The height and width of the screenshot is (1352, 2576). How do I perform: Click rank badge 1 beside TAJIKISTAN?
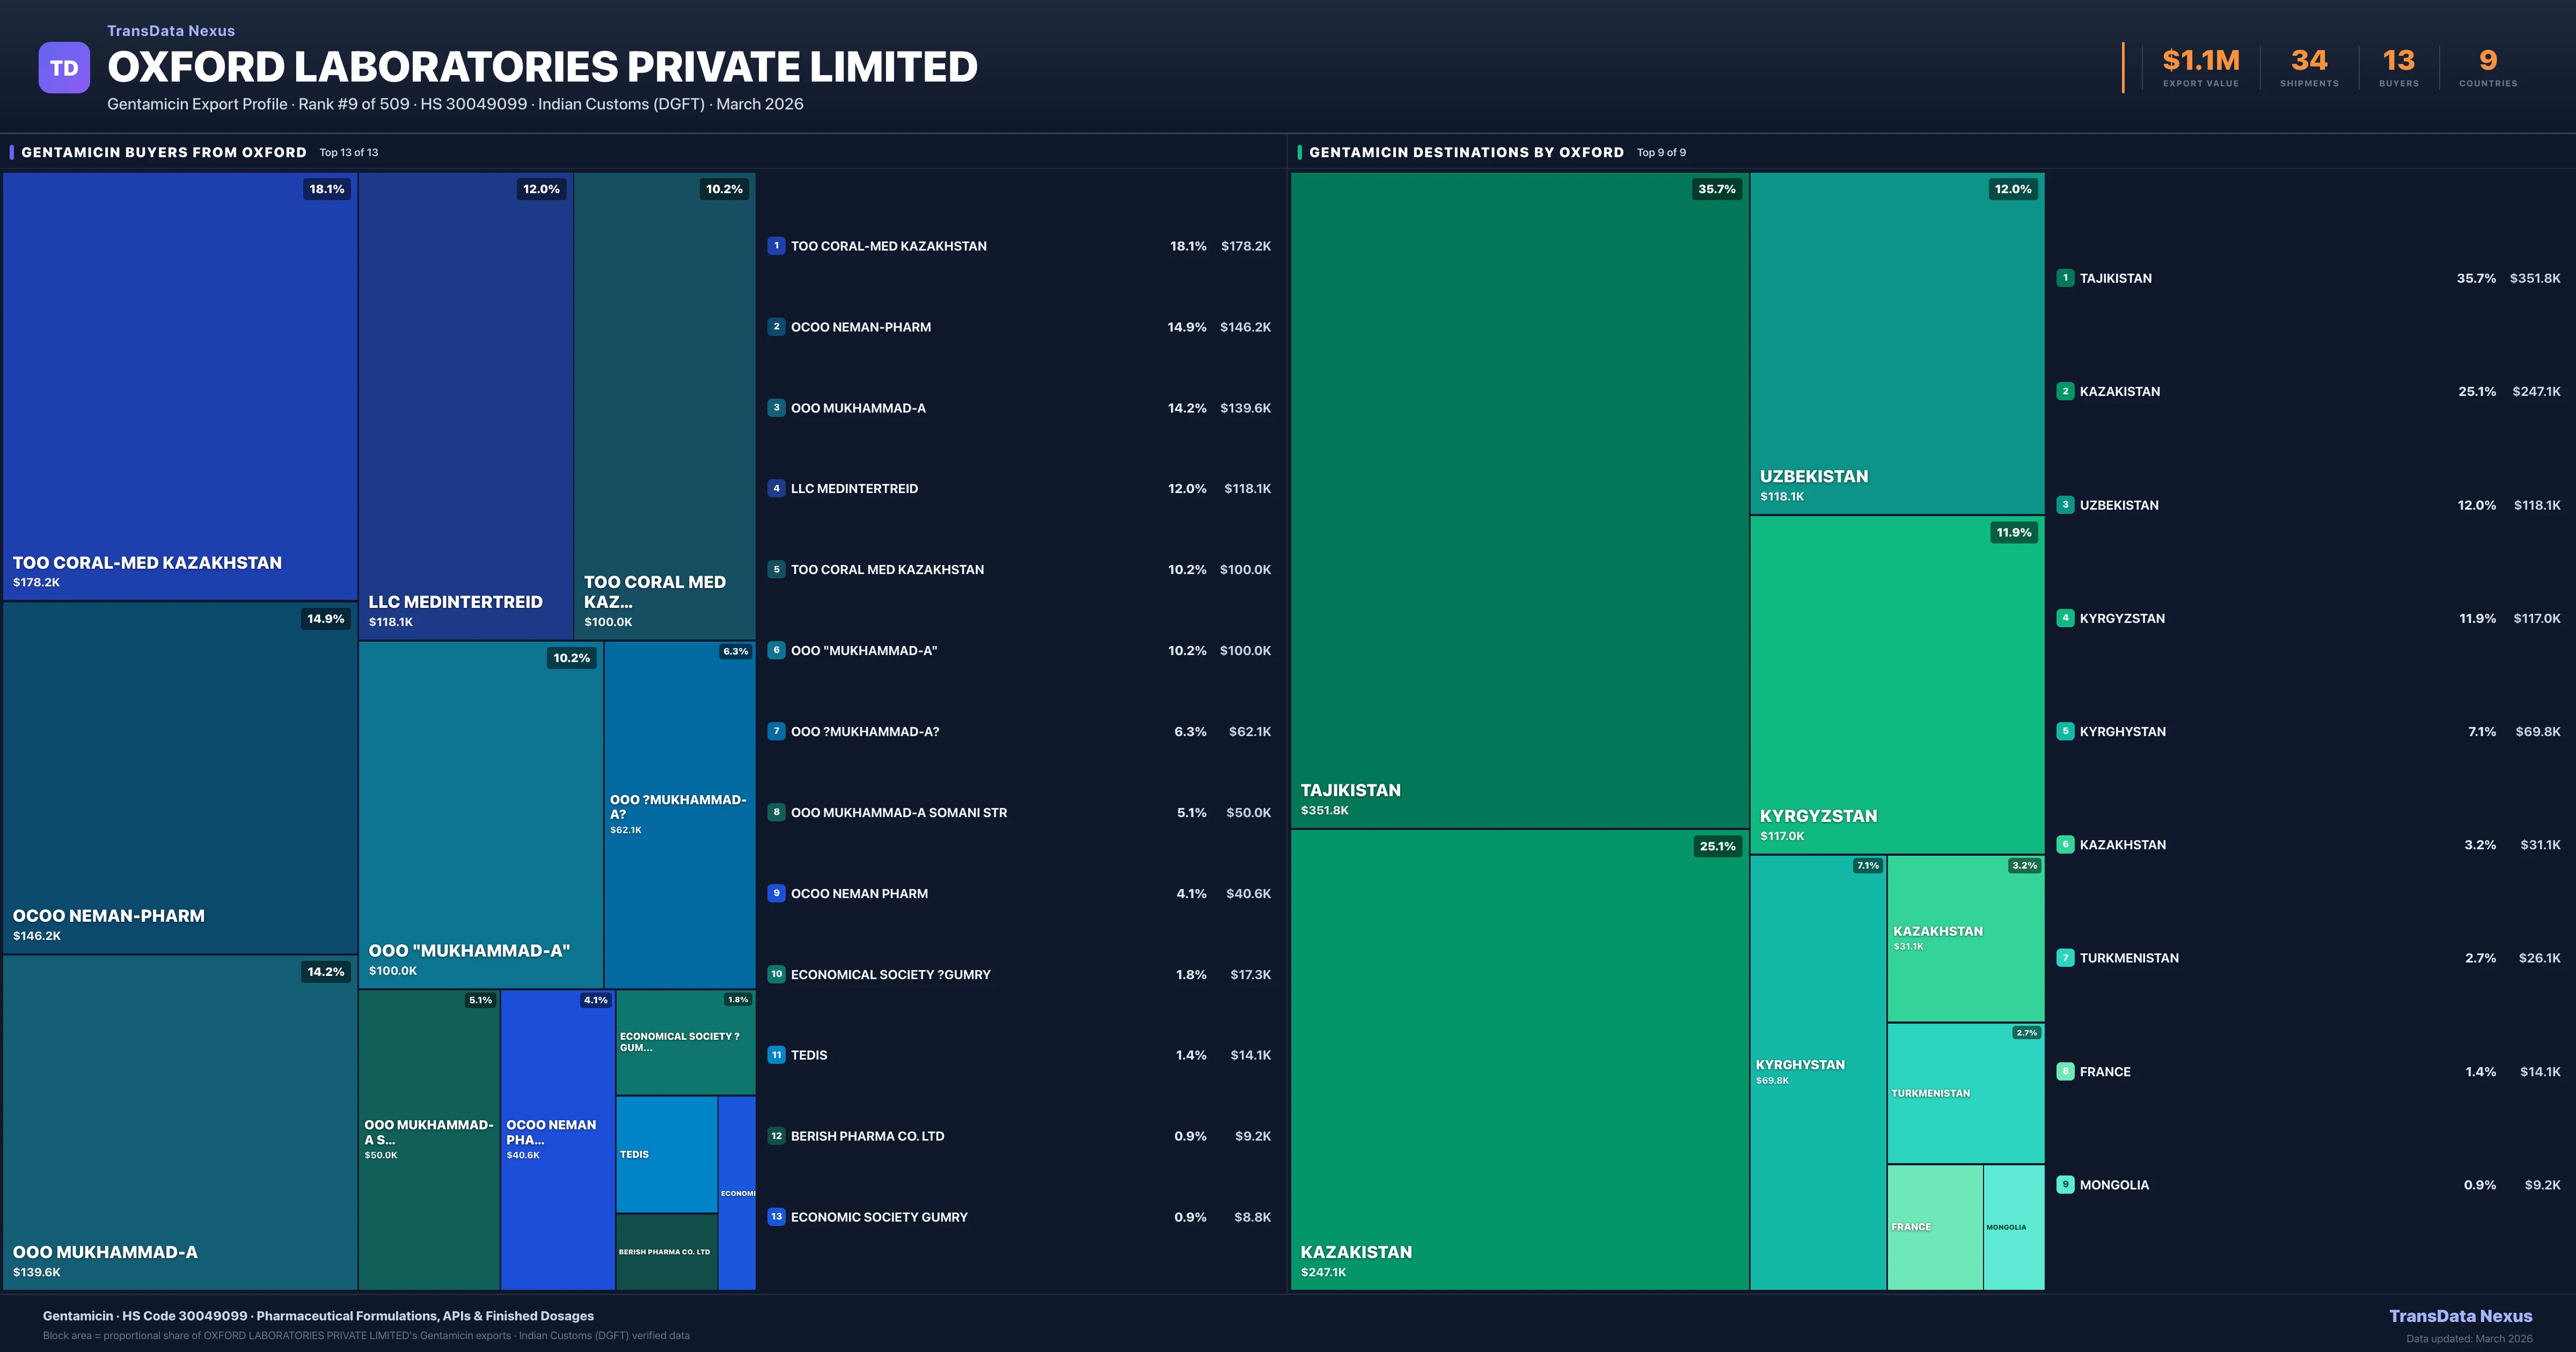[x=2065, y=278]
